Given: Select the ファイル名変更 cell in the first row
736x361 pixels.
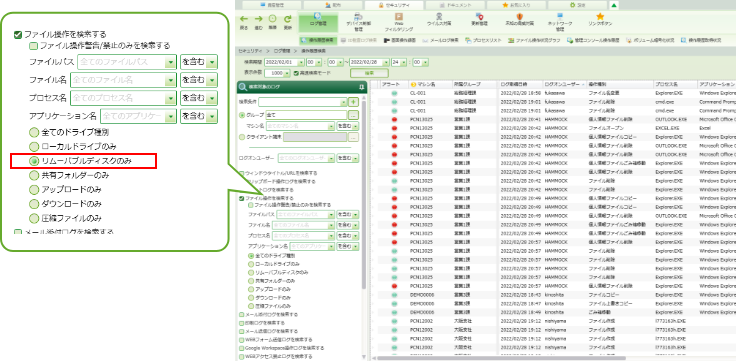Looking at the screenshot, I should click(603, 93).
